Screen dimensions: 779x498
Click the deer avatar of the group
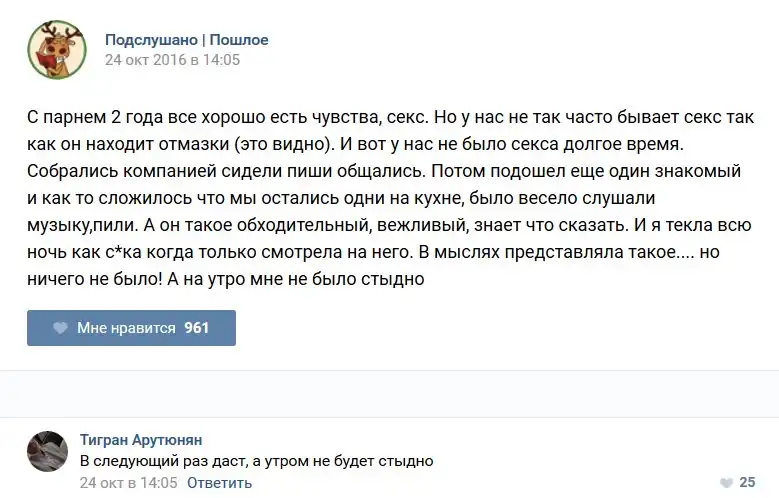[x=56, y=50]
